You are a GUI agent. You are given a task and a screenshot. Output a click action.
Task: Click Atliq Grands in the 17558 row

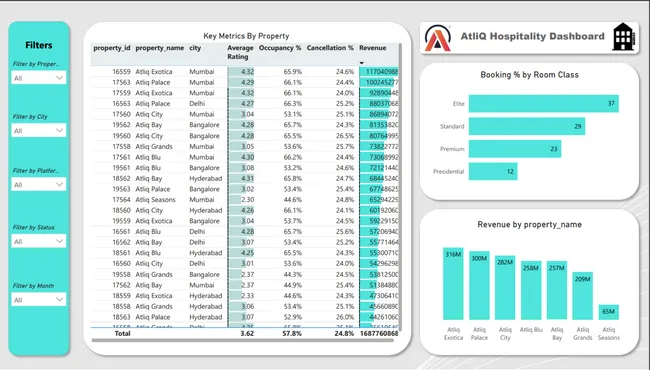154,147
